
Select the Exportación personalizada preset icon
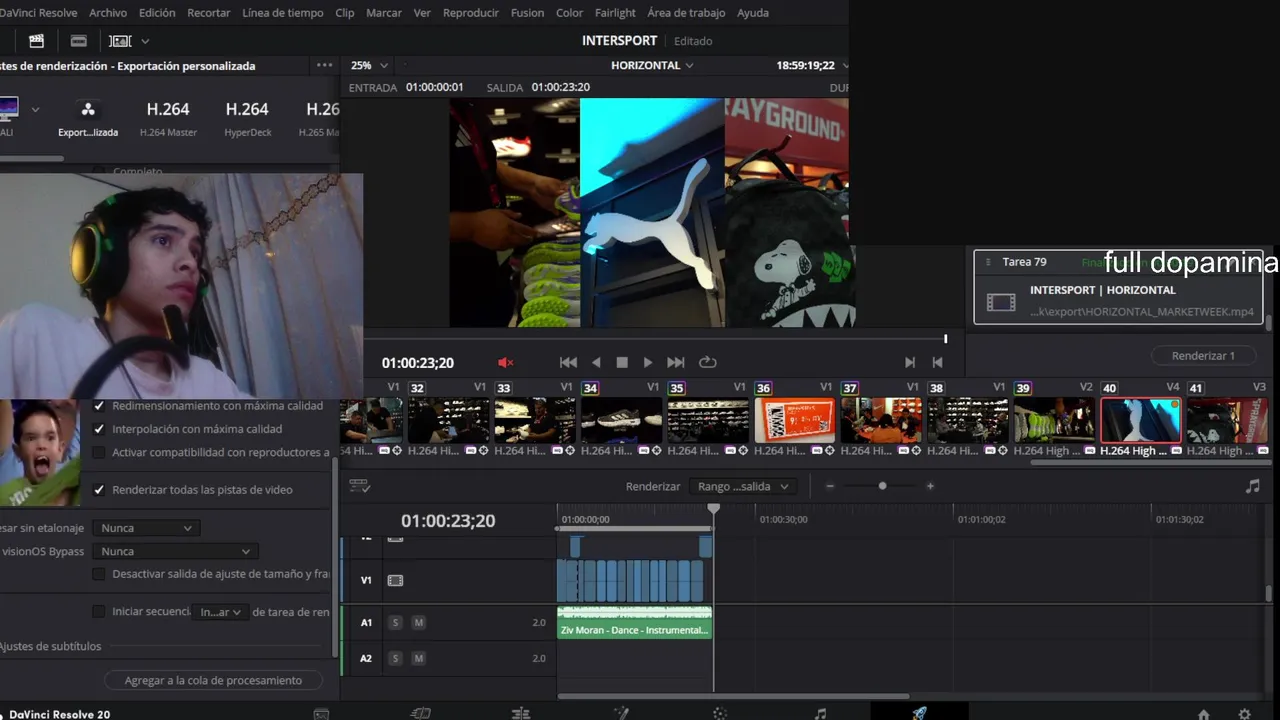coord(88,109)
